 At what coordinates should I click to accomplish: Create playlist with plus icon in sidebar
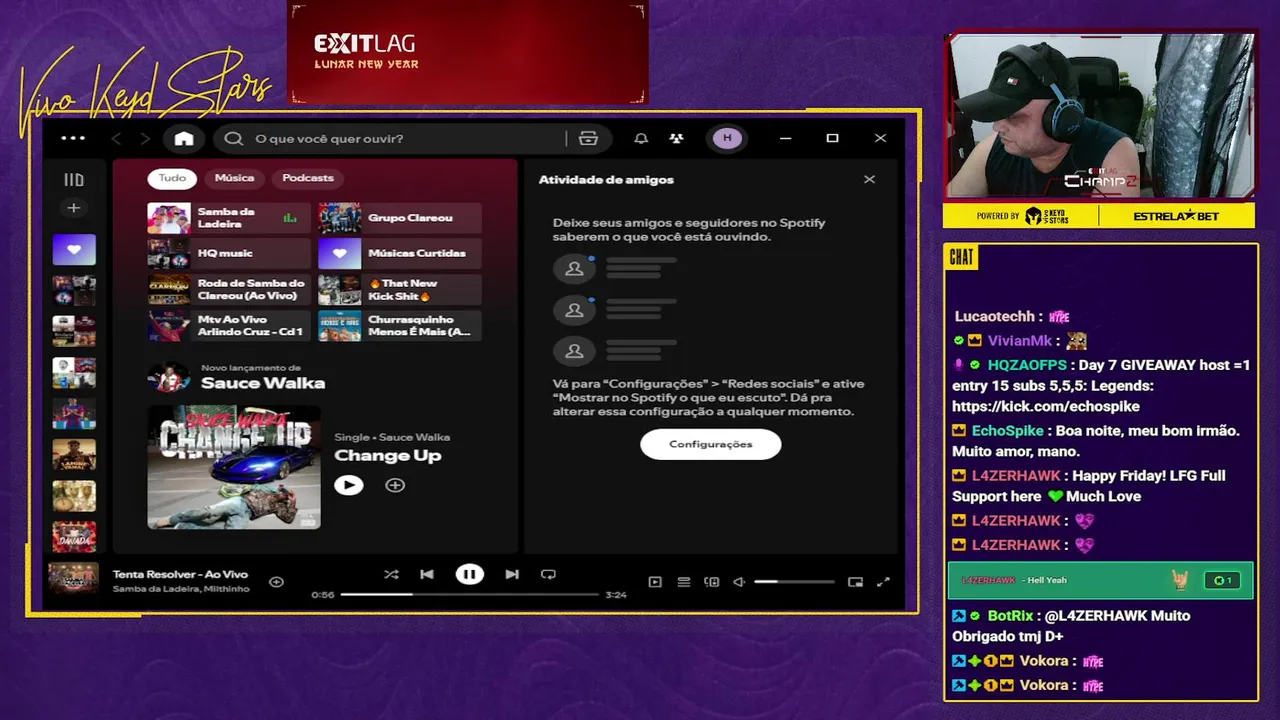coord(73,208)
